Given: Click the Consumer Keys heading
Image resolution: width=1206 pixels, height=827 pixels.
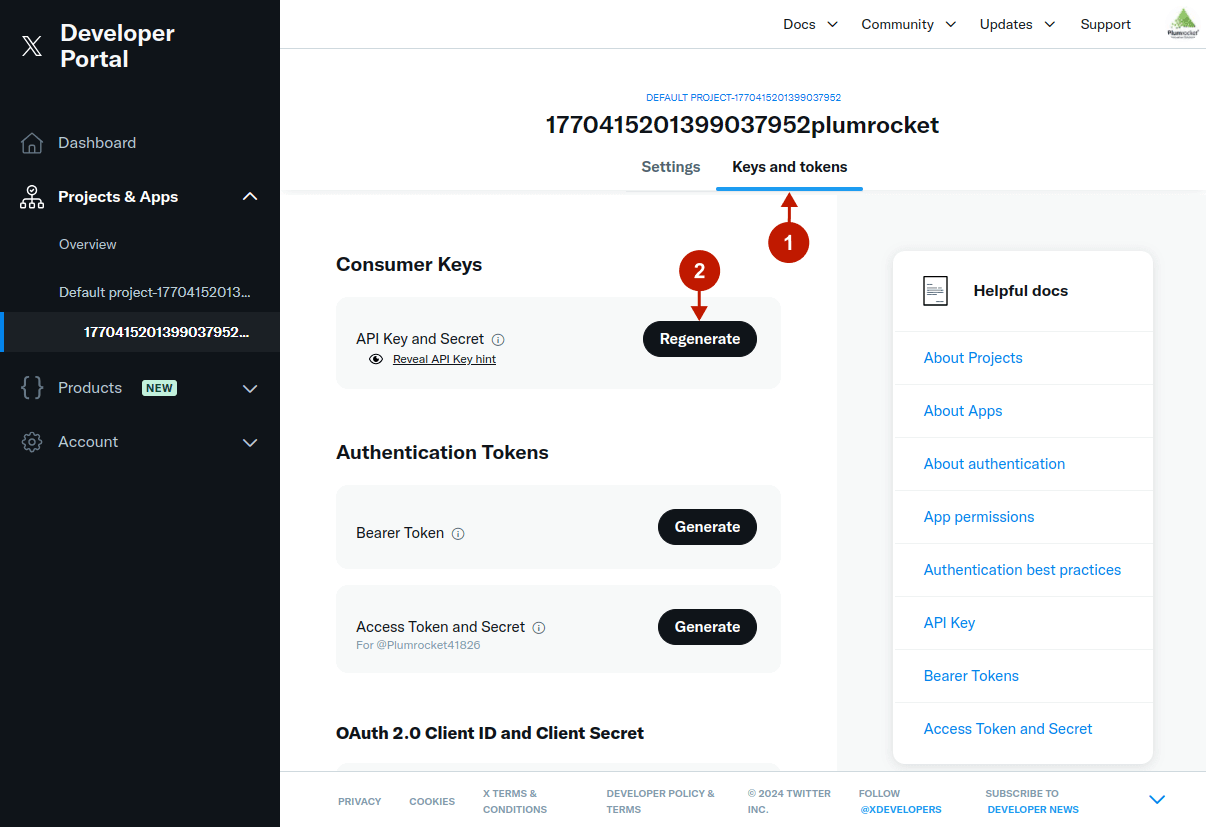Looking at the screenshot, I should click(409, 265).
